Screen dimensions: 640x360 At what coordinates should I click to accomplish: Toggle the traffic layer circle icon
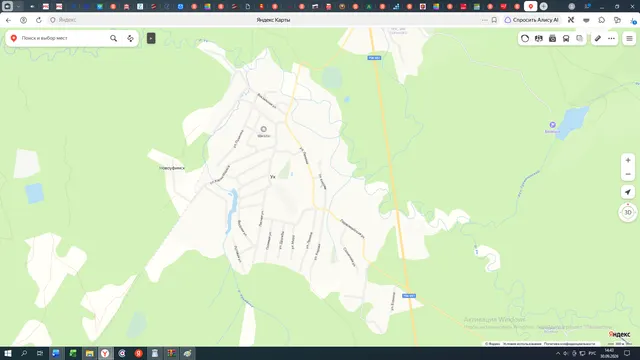525,38
